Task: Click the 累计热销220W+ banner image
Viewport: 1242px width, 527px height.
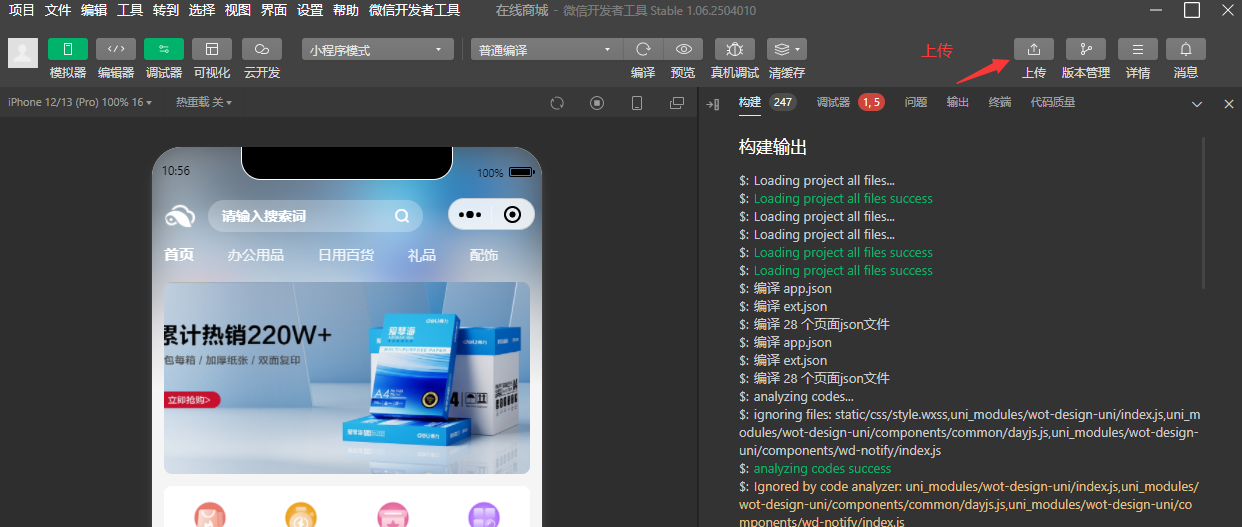Action: [x=347, y=378]
